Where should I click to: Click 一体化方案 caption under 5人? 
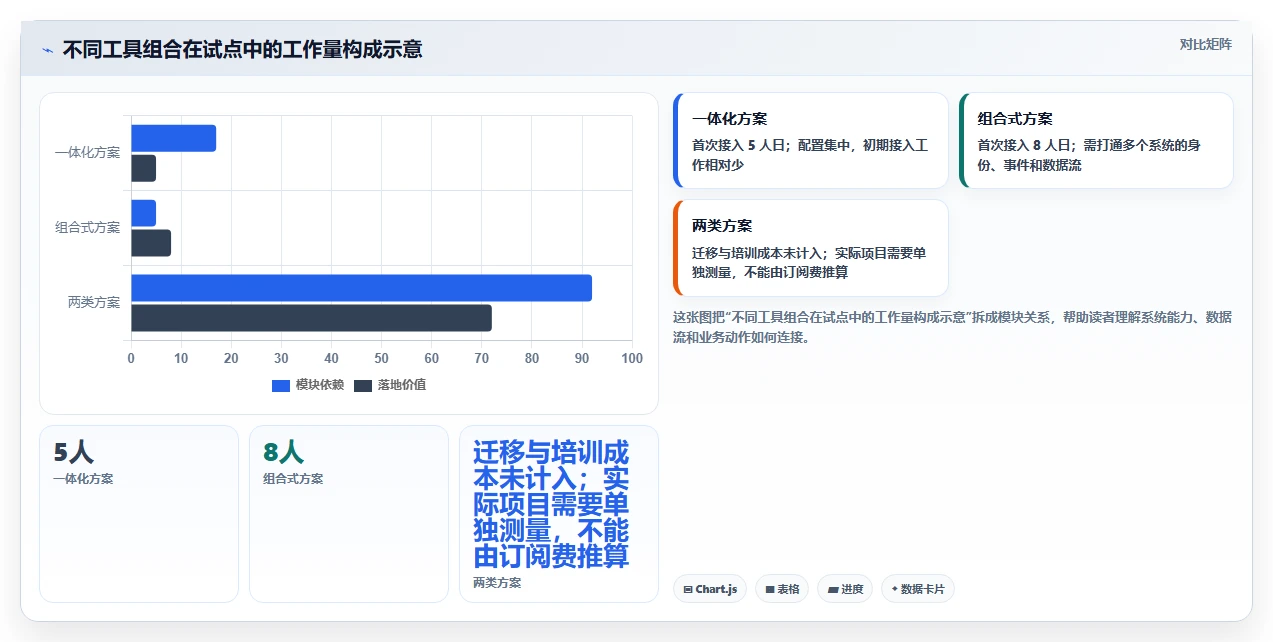pyautogui.click(x=83, y=479)
